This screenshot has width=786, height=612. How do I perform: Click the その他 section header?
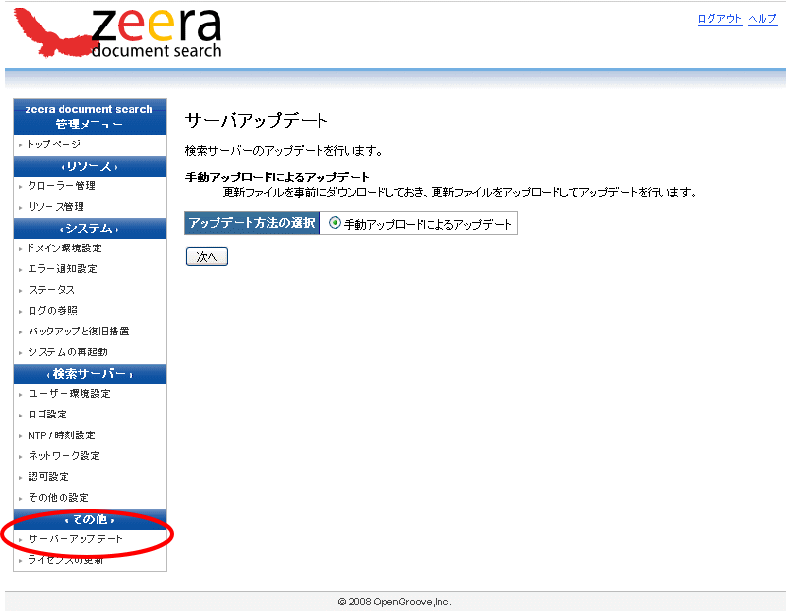[x=90, y=520]
